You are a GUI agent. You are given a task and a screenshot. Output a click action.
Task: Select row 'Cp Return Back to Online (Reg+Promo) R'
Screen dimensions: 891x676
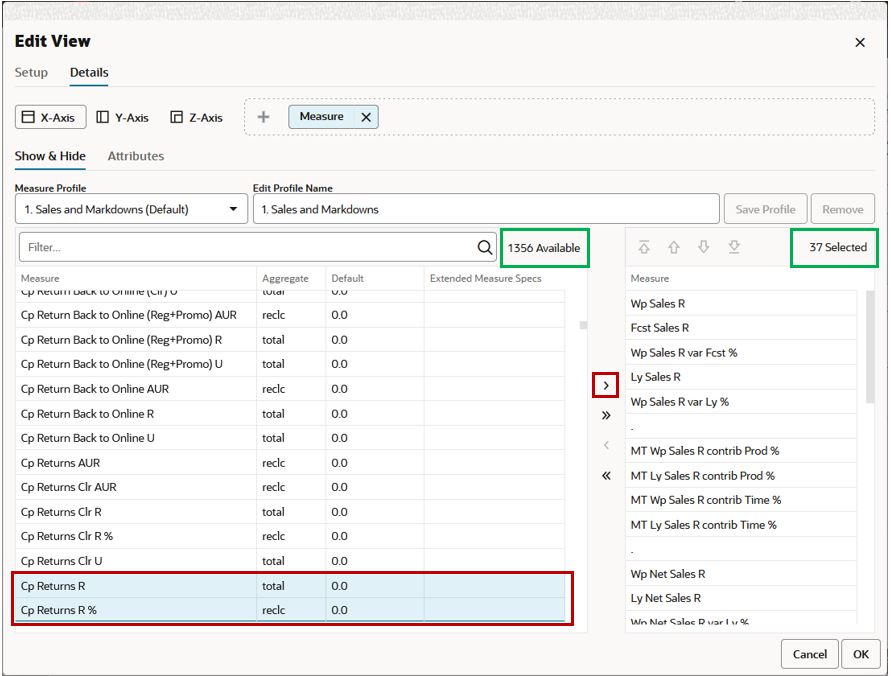pos(290,340)
